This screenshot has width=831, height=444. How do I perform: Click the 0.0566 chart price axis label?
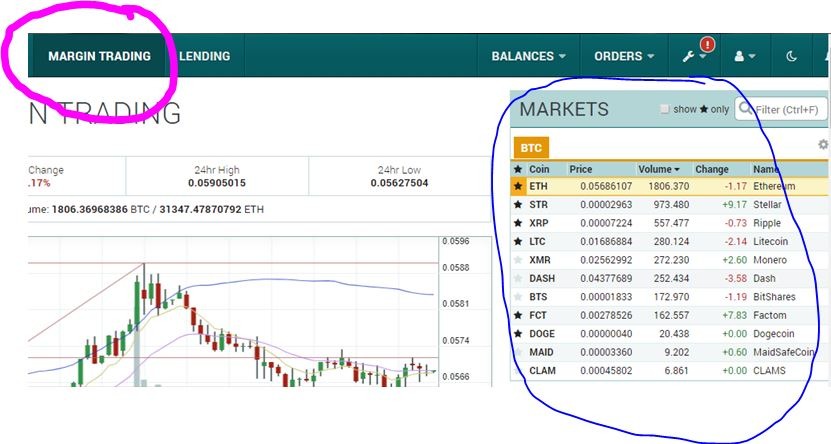click(x=456, y=377)
